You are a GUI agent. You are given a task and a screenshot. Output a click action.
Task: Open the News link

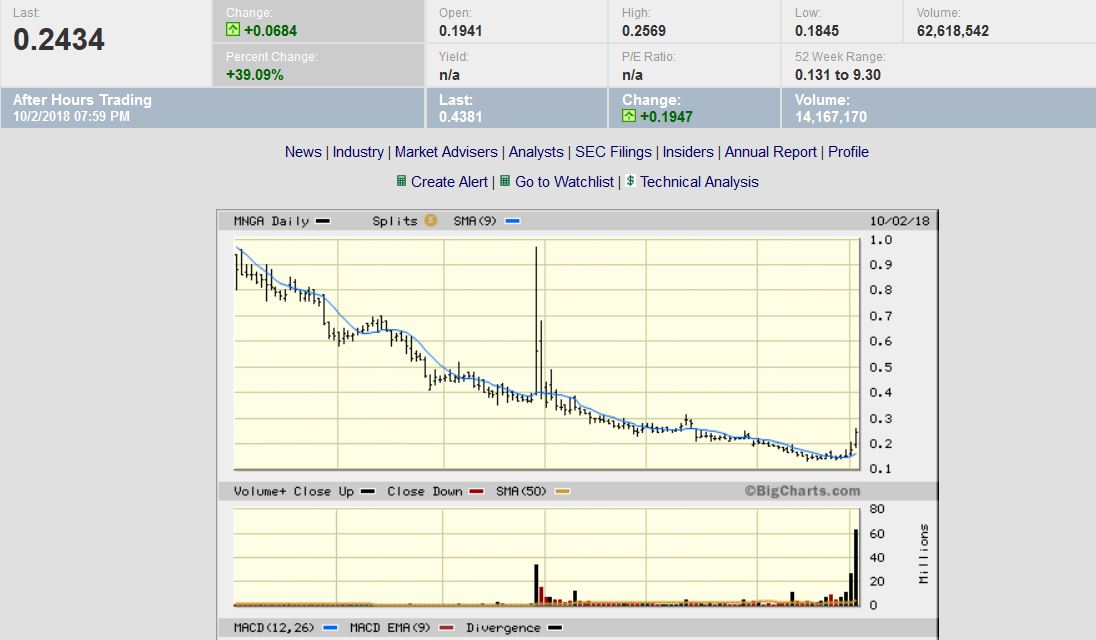[x=303, y=152]
